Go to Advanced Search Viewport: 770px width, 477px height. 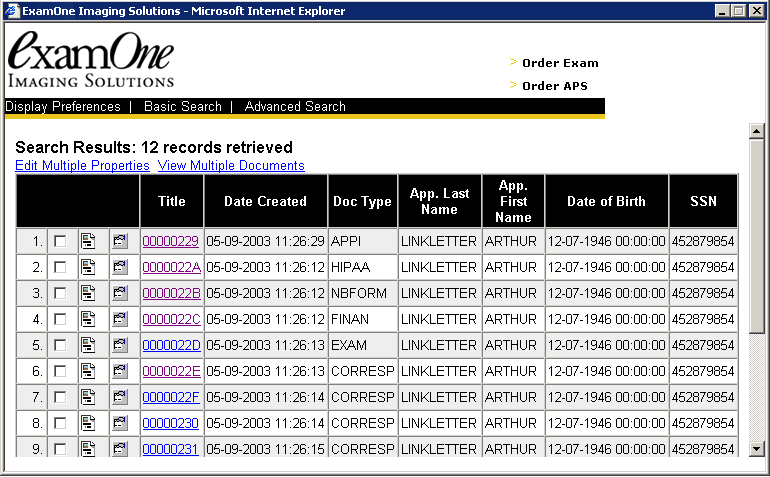pos(295,107)
